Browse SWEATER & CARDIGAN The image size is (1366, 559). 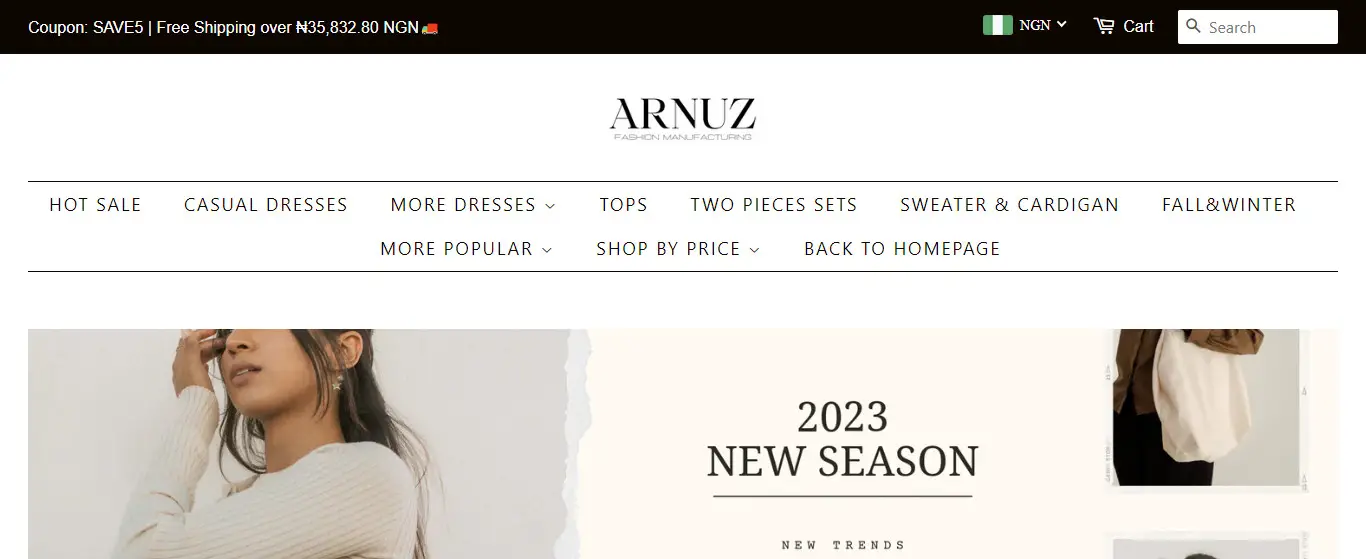pyautogui.click(x=1010, y=205)
